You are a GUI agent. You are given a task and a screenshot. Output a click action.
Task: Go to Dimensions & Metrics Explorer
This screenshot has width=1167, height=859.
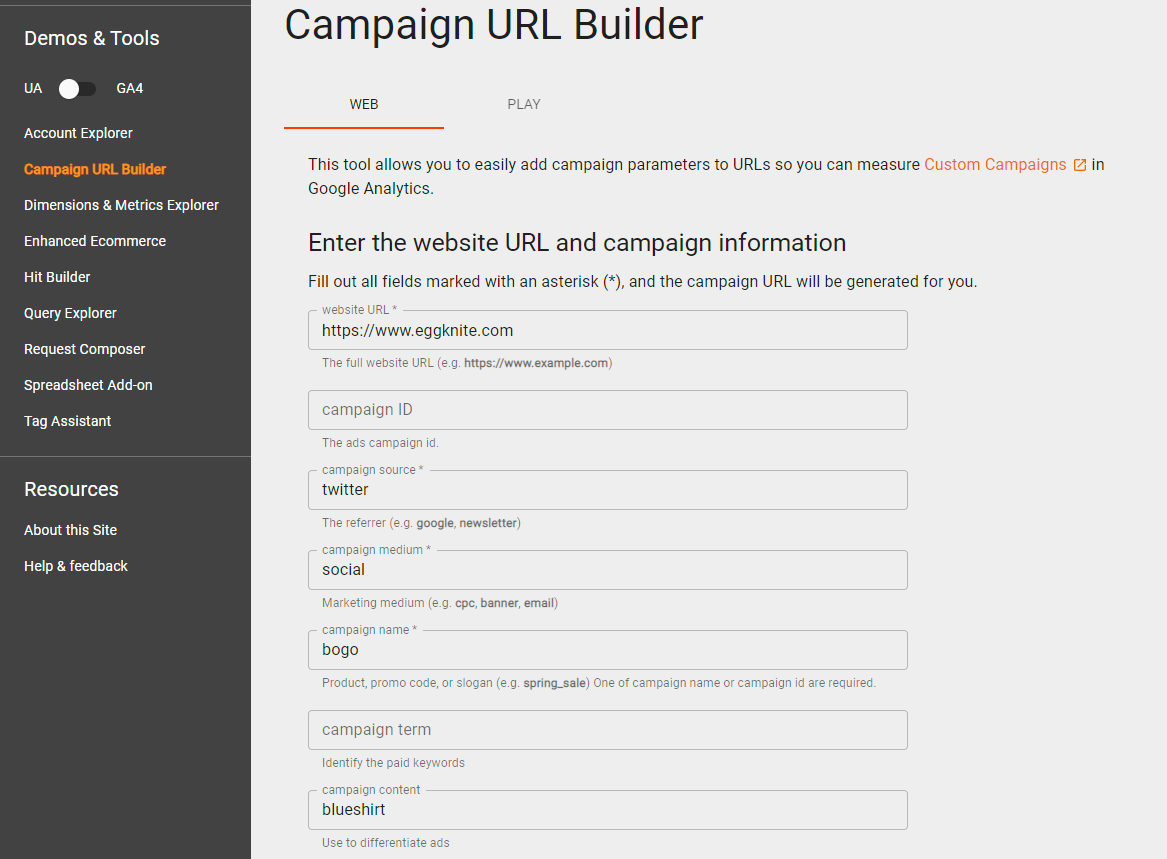pos(121,205)
